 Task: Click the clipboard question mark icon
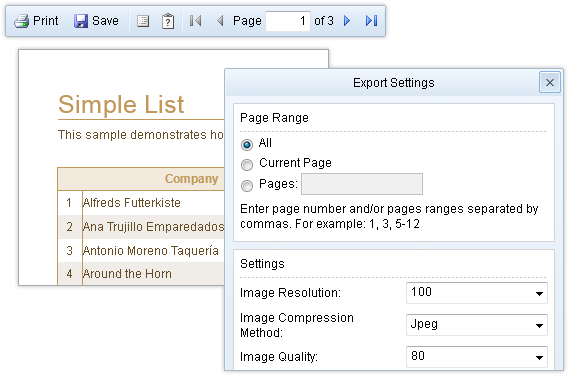click(x=168, y=21)
